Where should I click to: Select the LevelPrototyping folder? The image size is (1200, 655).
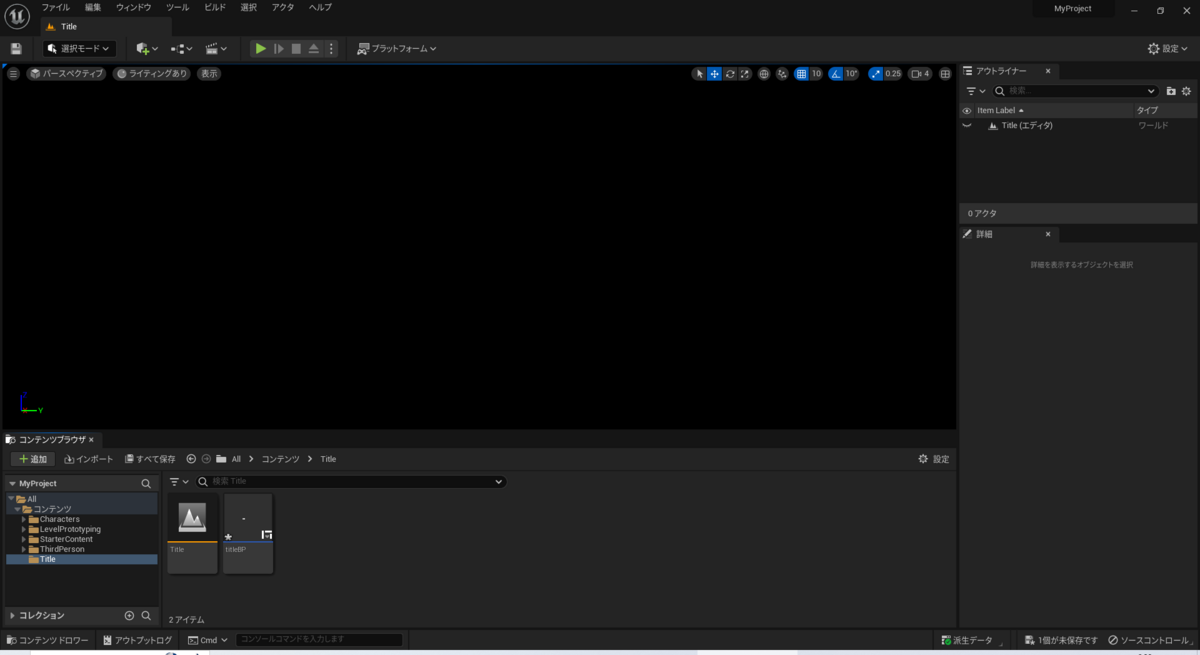point(70,529)
